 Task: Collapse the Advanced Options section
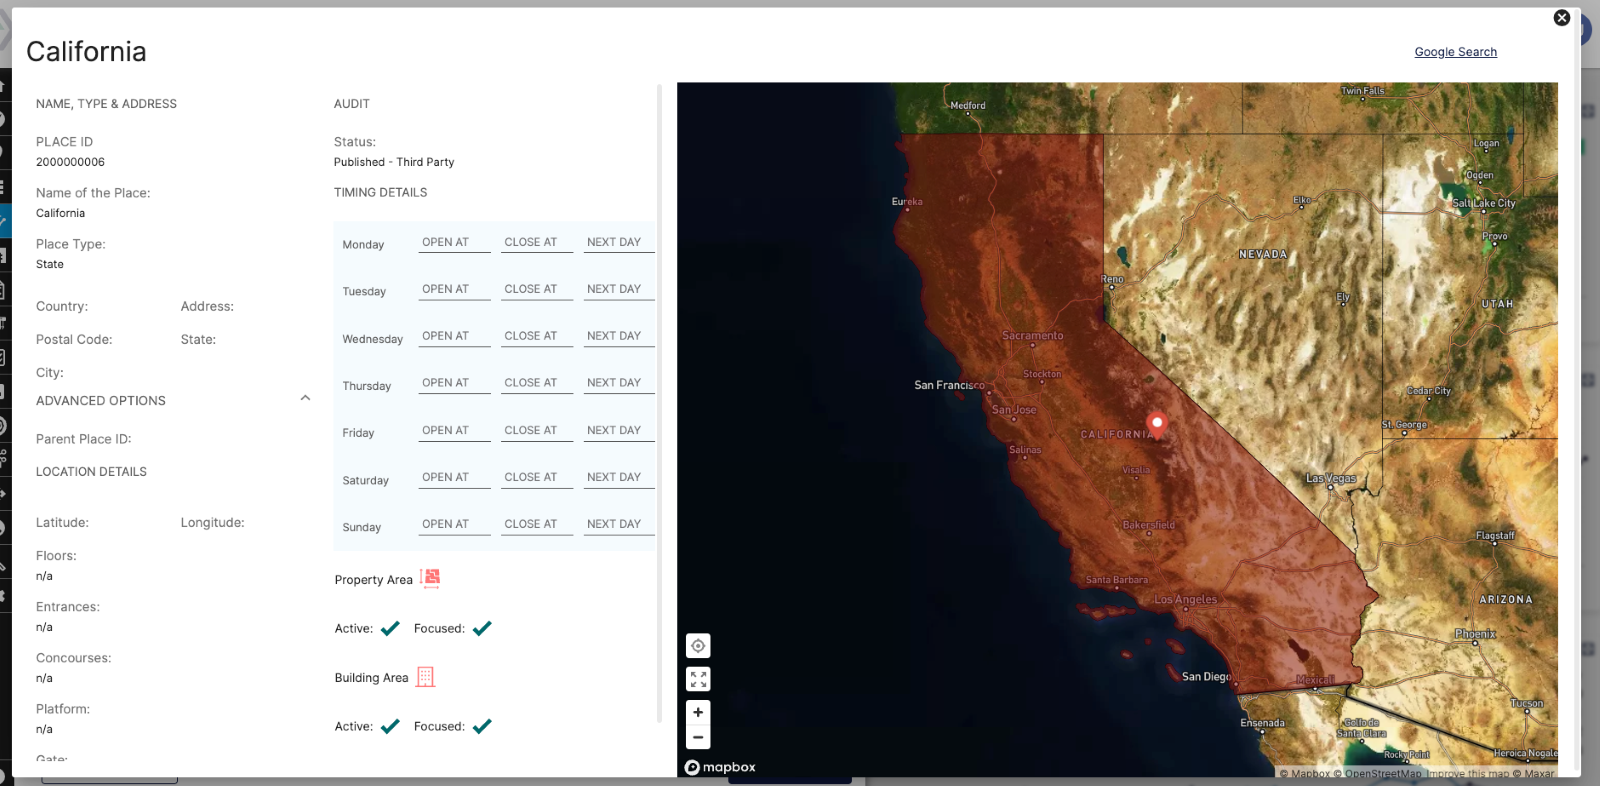305,398
